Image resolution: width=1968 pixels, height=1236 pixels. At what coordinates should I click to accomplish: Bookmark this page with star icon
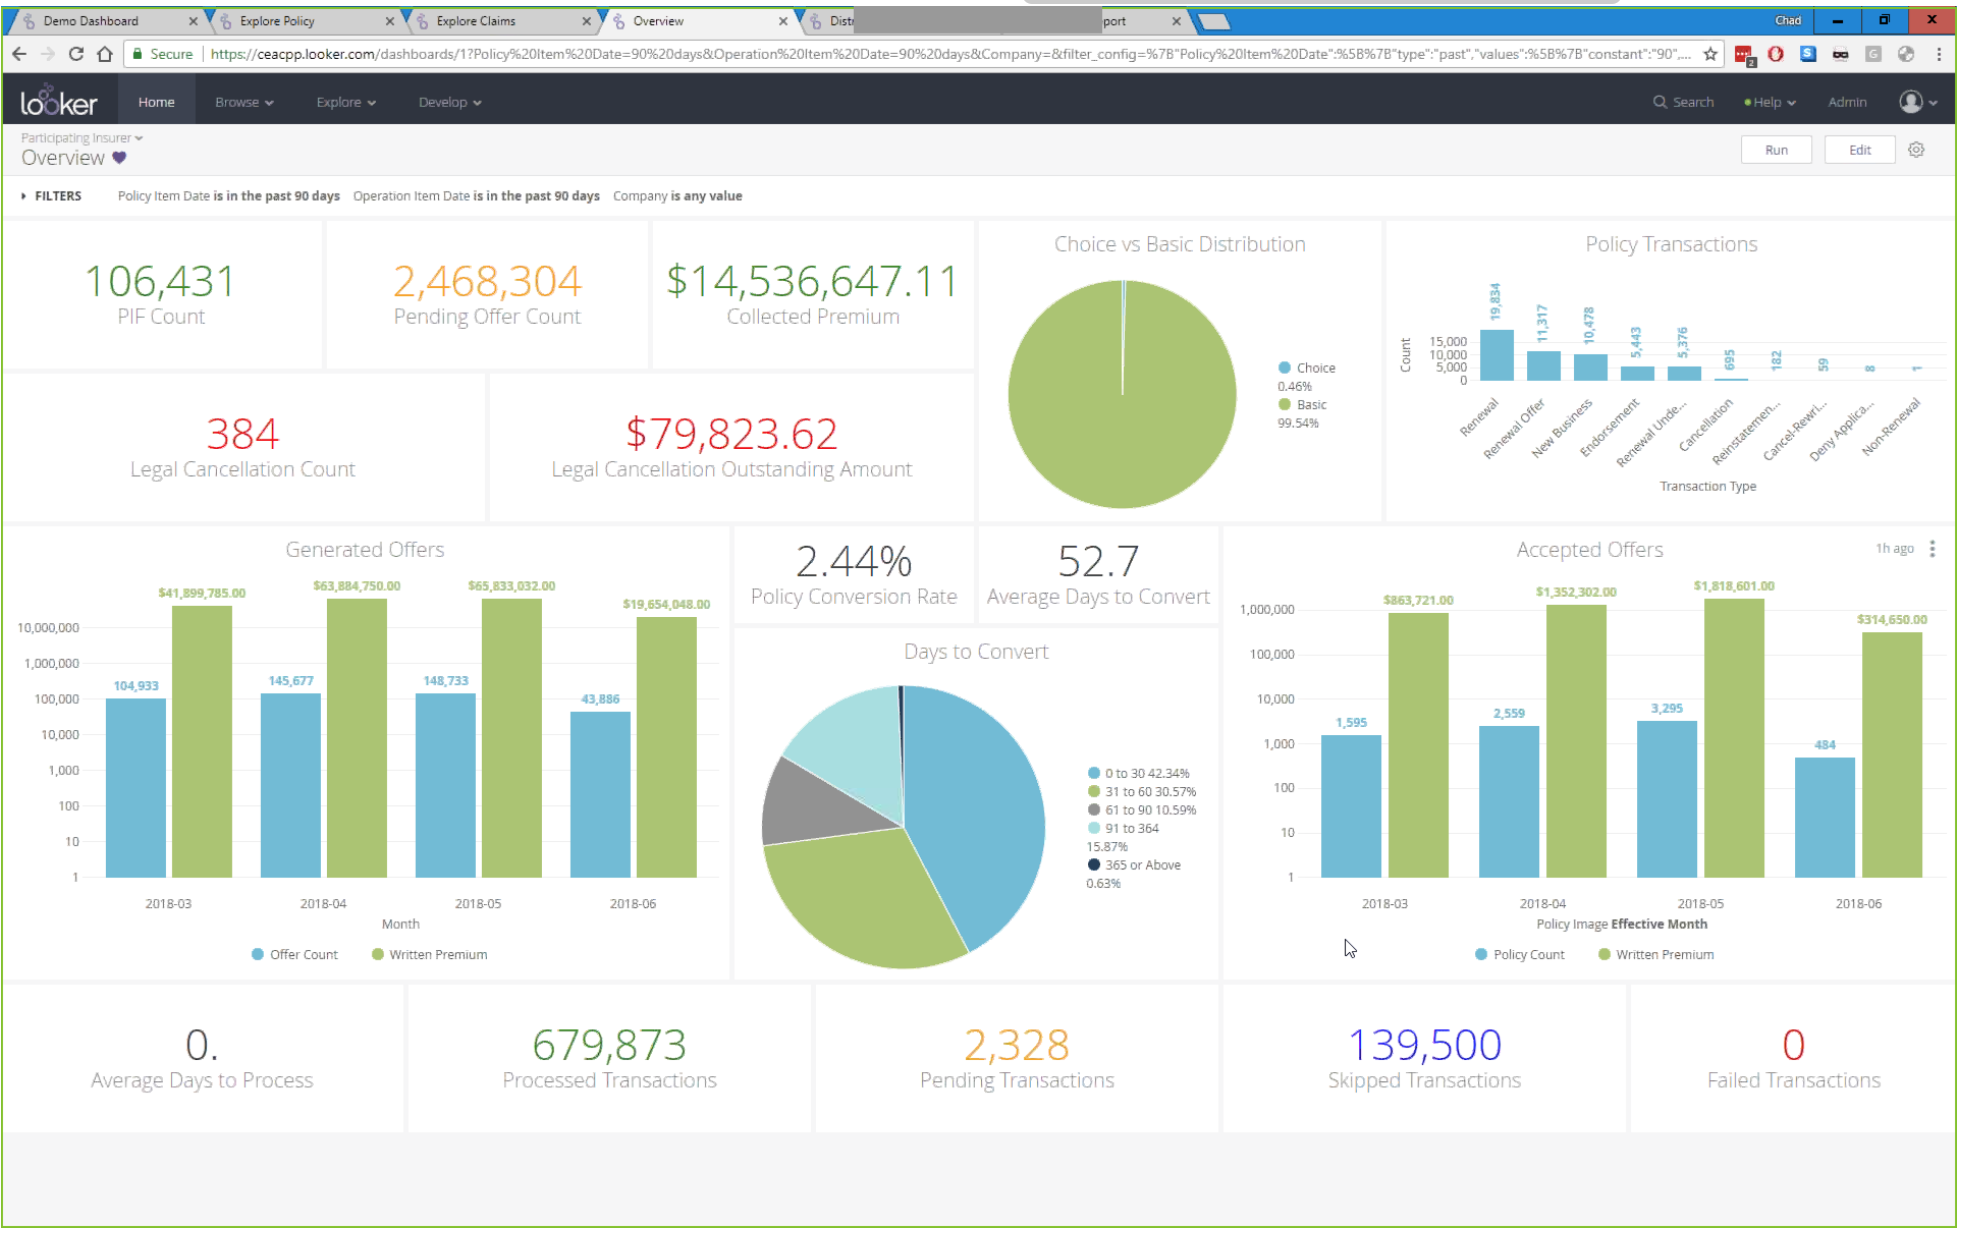[1711, 54]
